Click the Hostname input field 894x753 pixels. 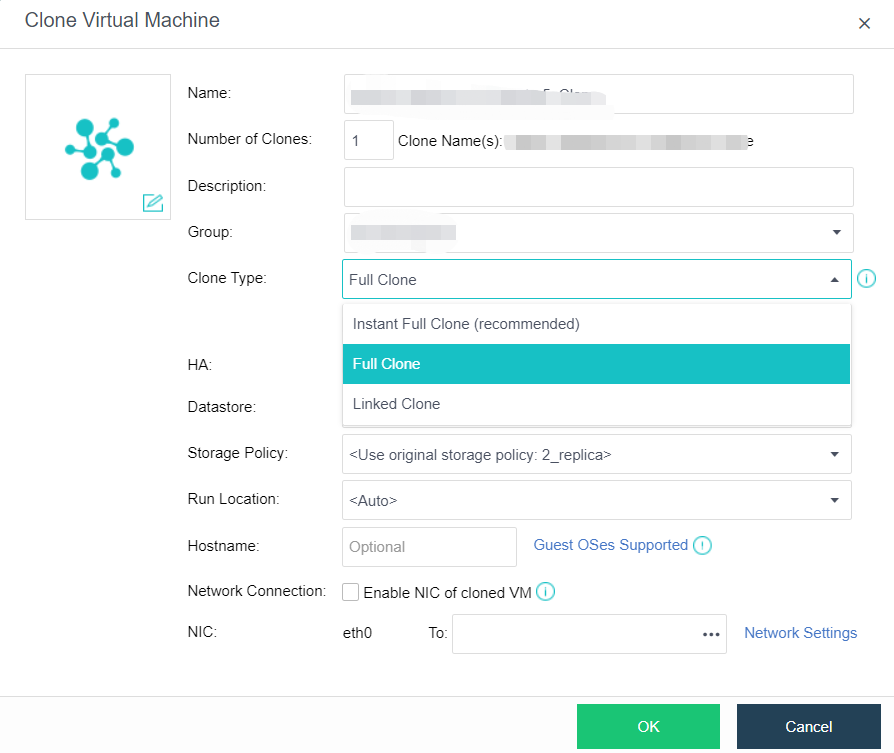click(429, 547)
